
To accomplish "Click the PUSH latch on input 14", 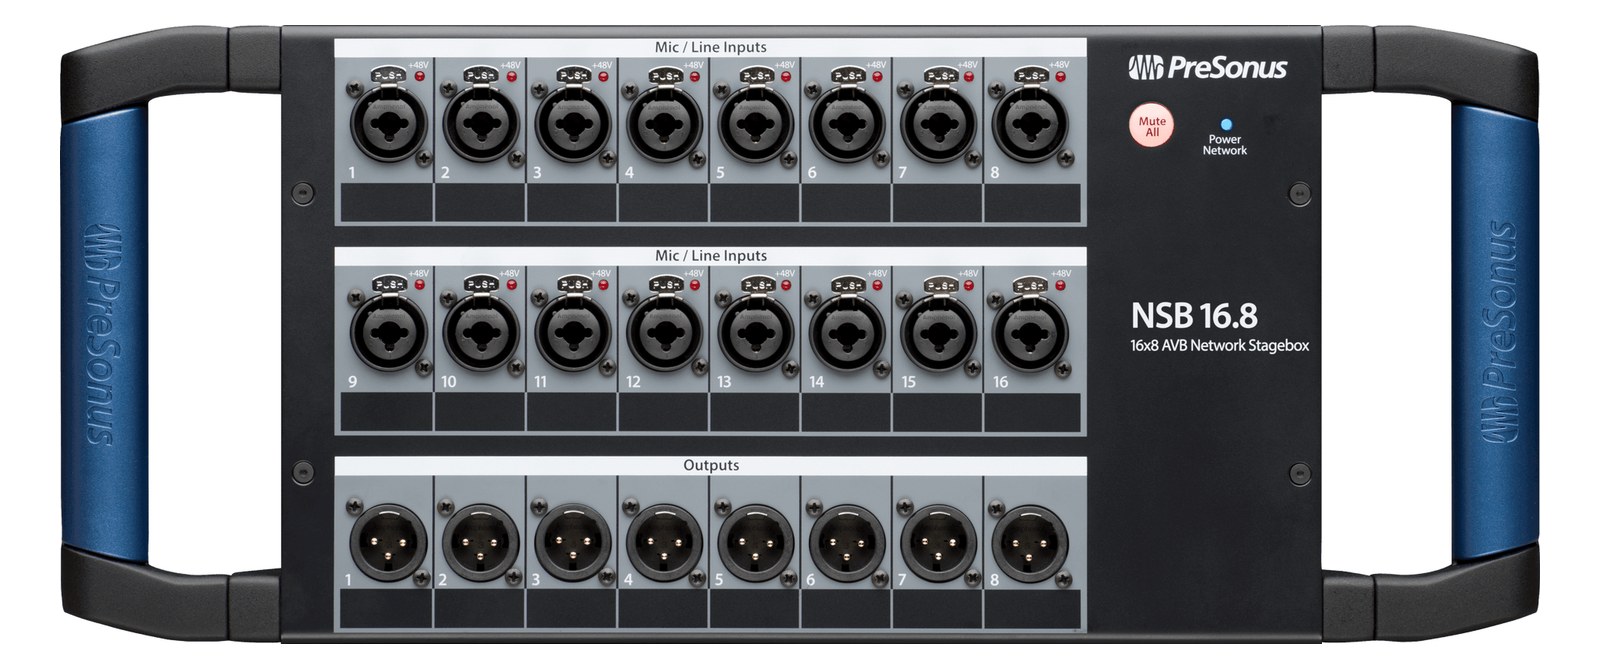I will coord(847,284).
